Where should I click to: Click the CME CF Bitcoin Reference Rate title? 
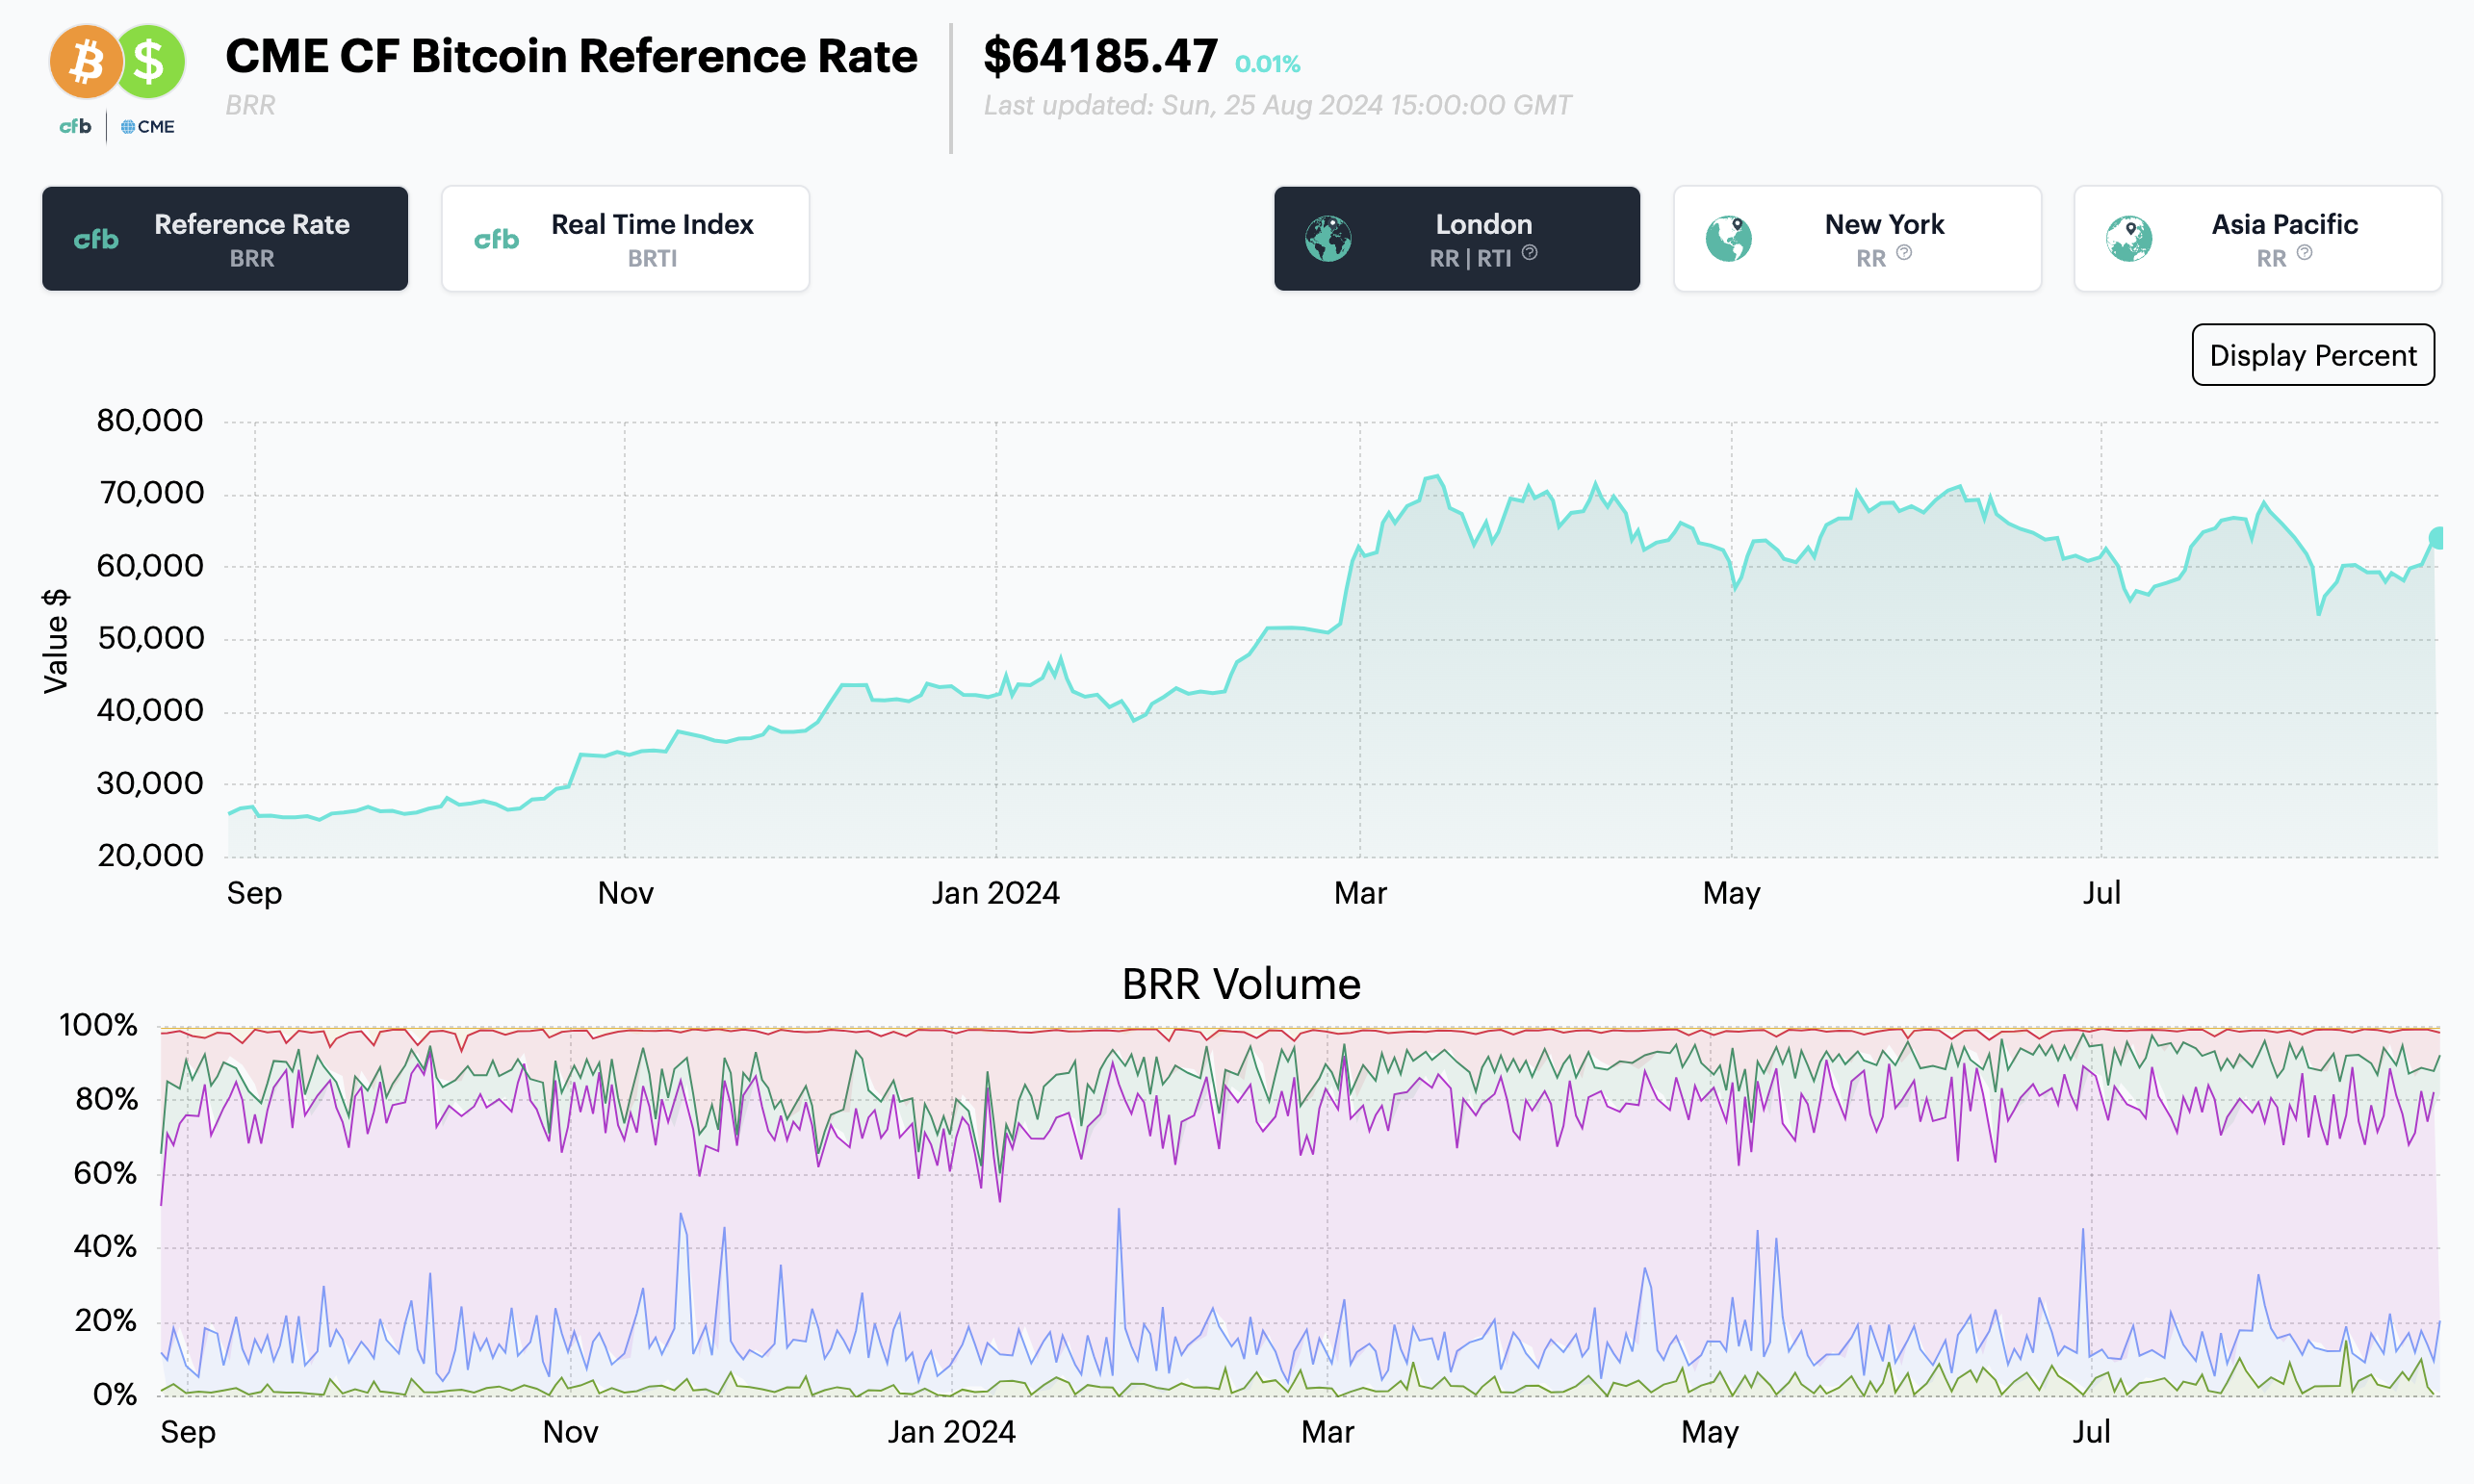(x=571, y=56)
